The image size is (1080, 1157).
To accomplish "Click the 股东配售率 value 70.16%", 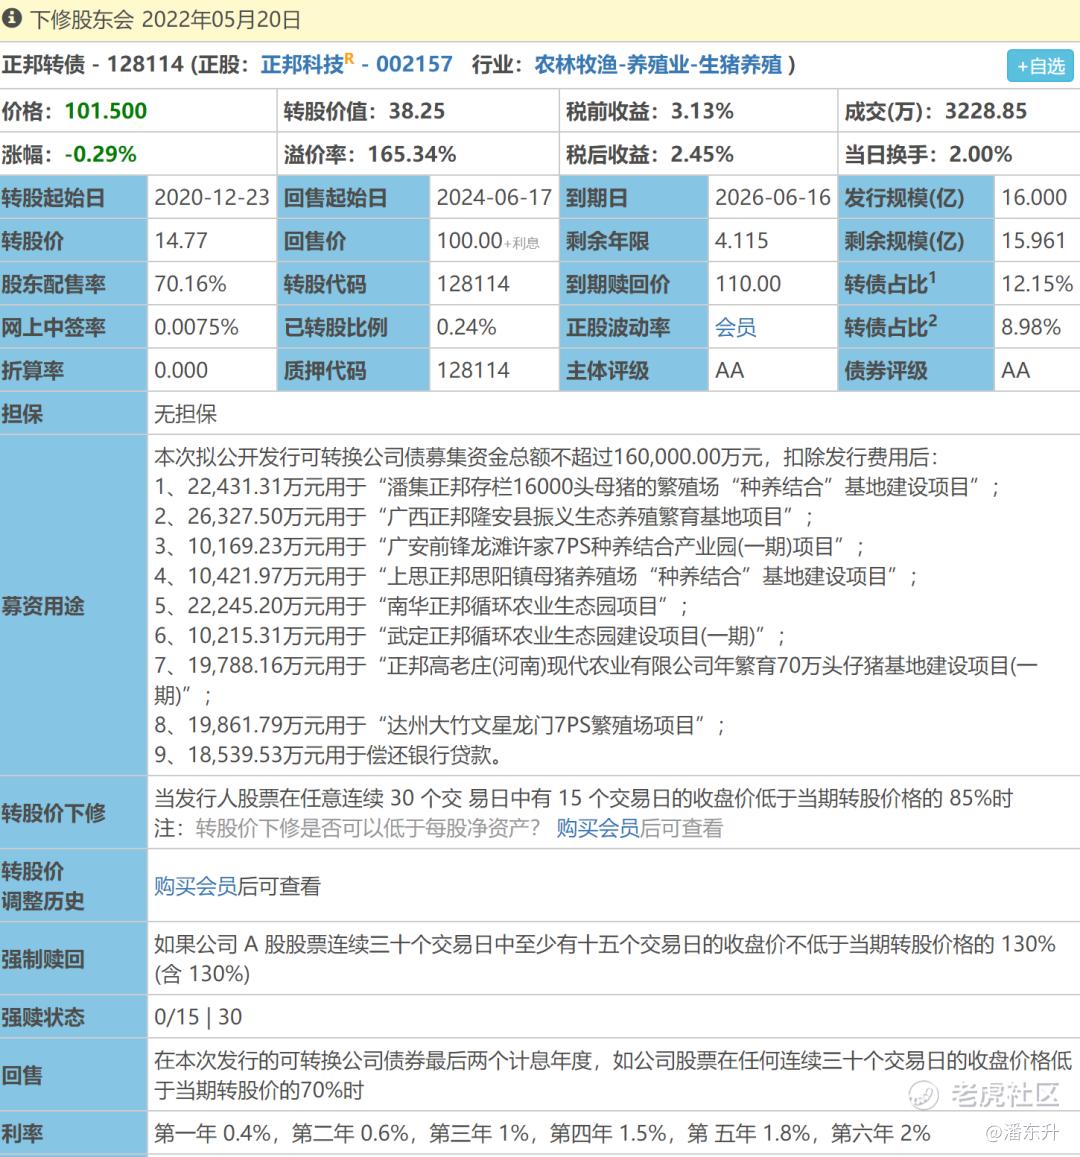I will pyautogui.click(x=190, y=283).
